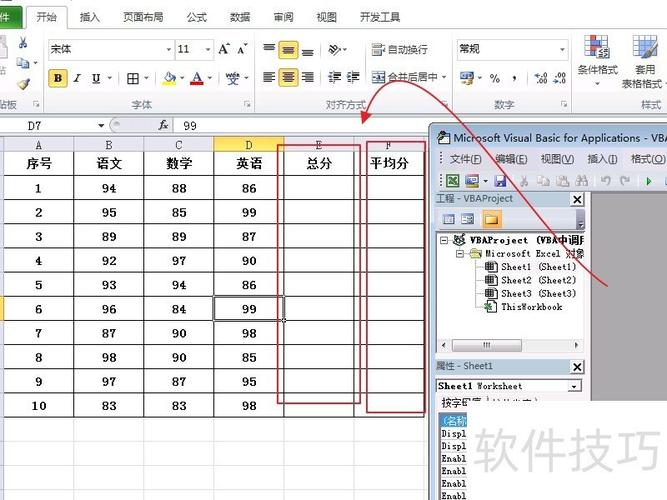
Task: Toggle Underline formatting
Action: (x=96, y=78)
